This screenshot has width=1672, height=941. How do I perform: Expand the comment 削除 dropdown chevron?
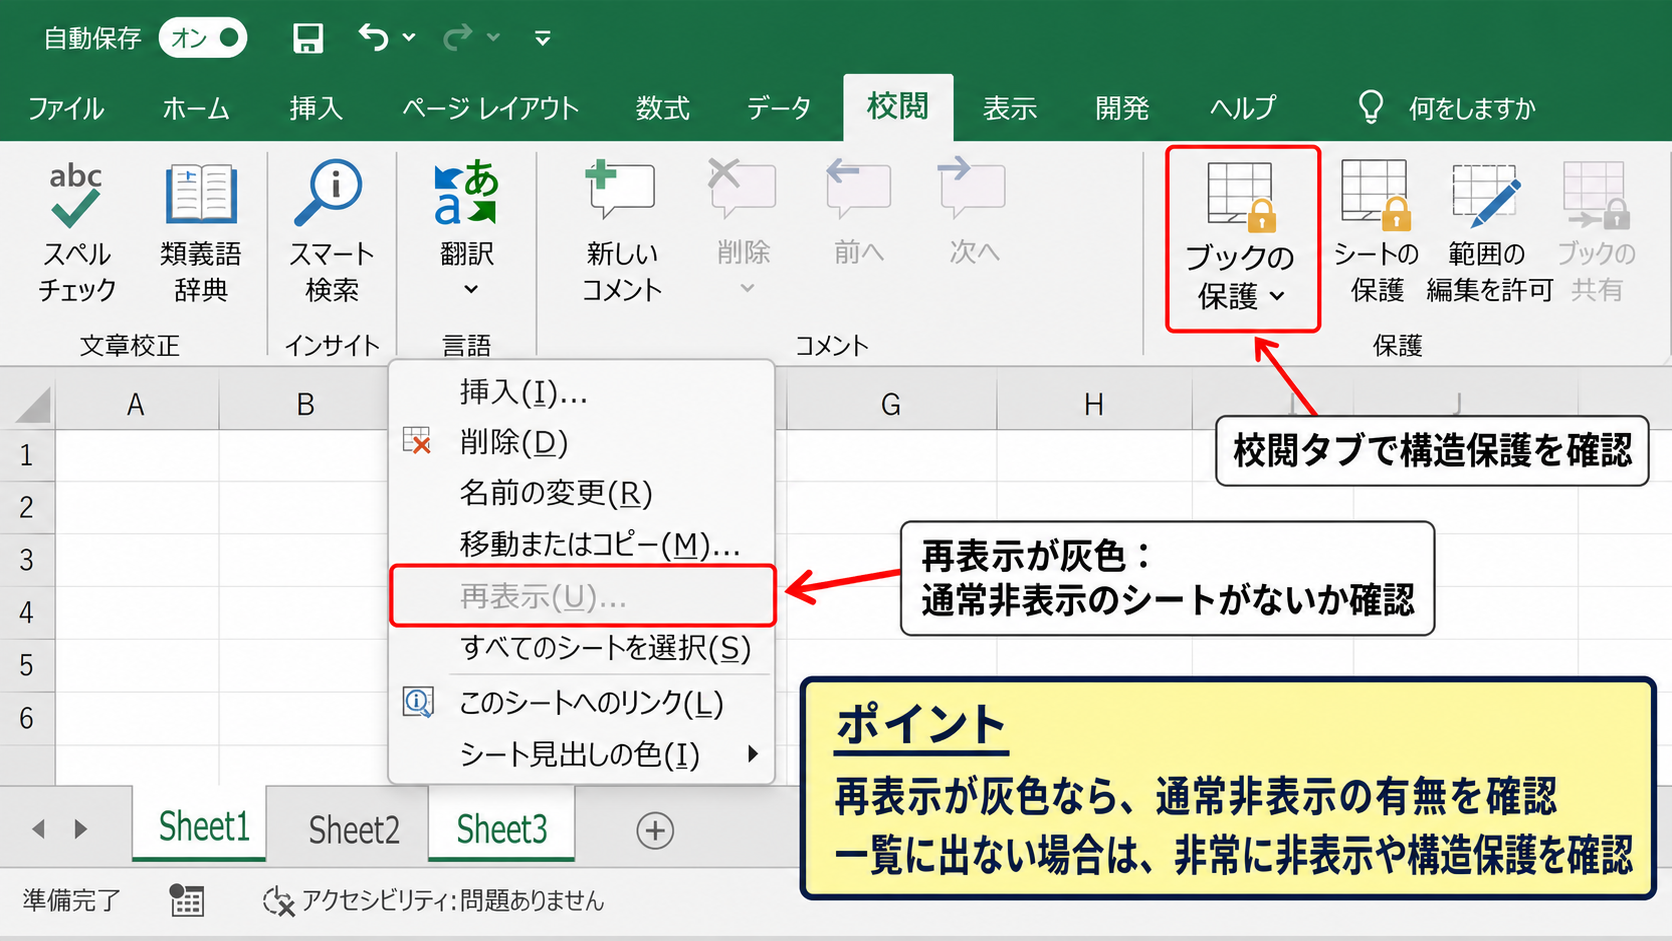(x=747, y=289)
